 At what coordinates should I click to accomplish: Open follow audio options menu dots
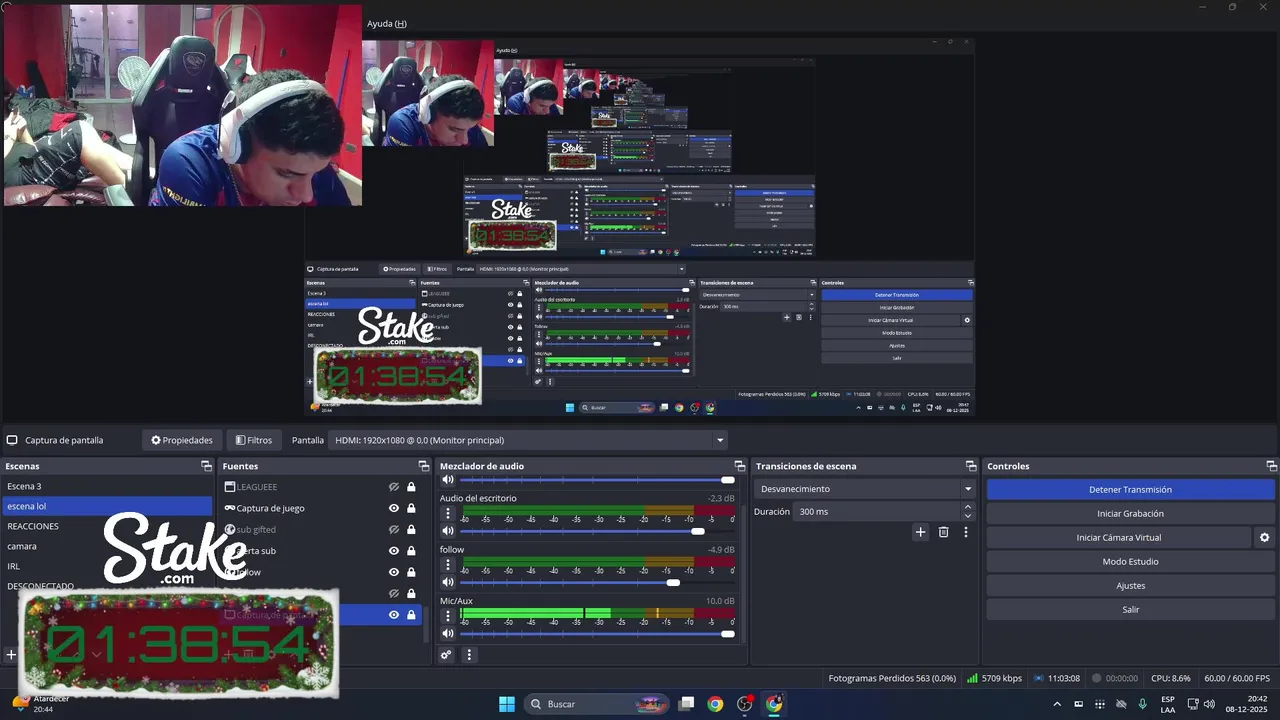pos(448,565)
